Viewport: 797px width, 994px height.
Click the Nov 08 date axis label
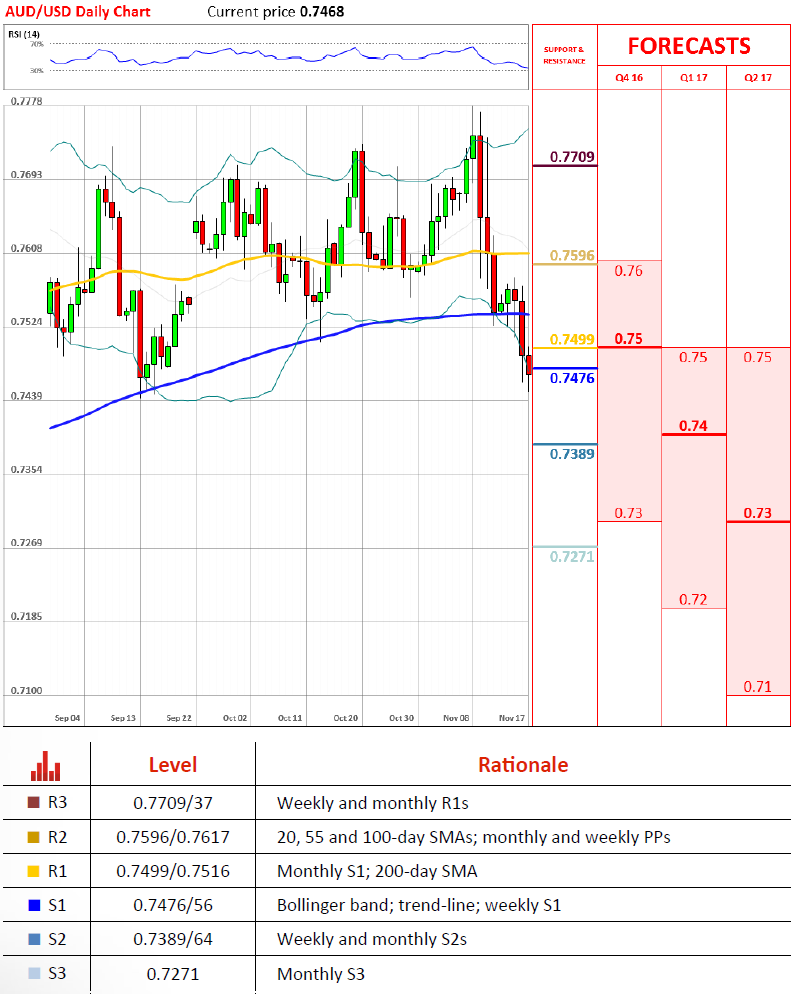[x=457, y=718]
